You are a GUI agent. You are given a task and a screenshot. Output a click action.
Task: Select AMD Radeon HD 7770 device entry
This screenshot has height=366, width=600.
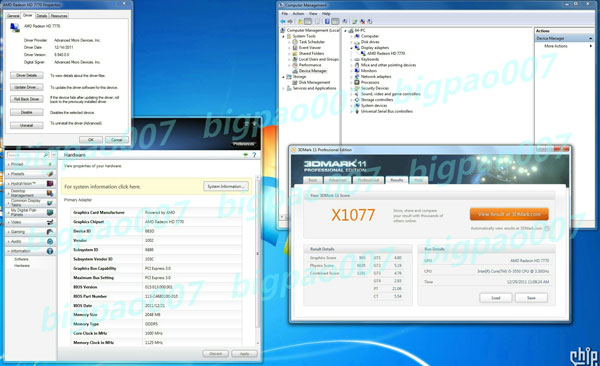(x=386, y=53)
